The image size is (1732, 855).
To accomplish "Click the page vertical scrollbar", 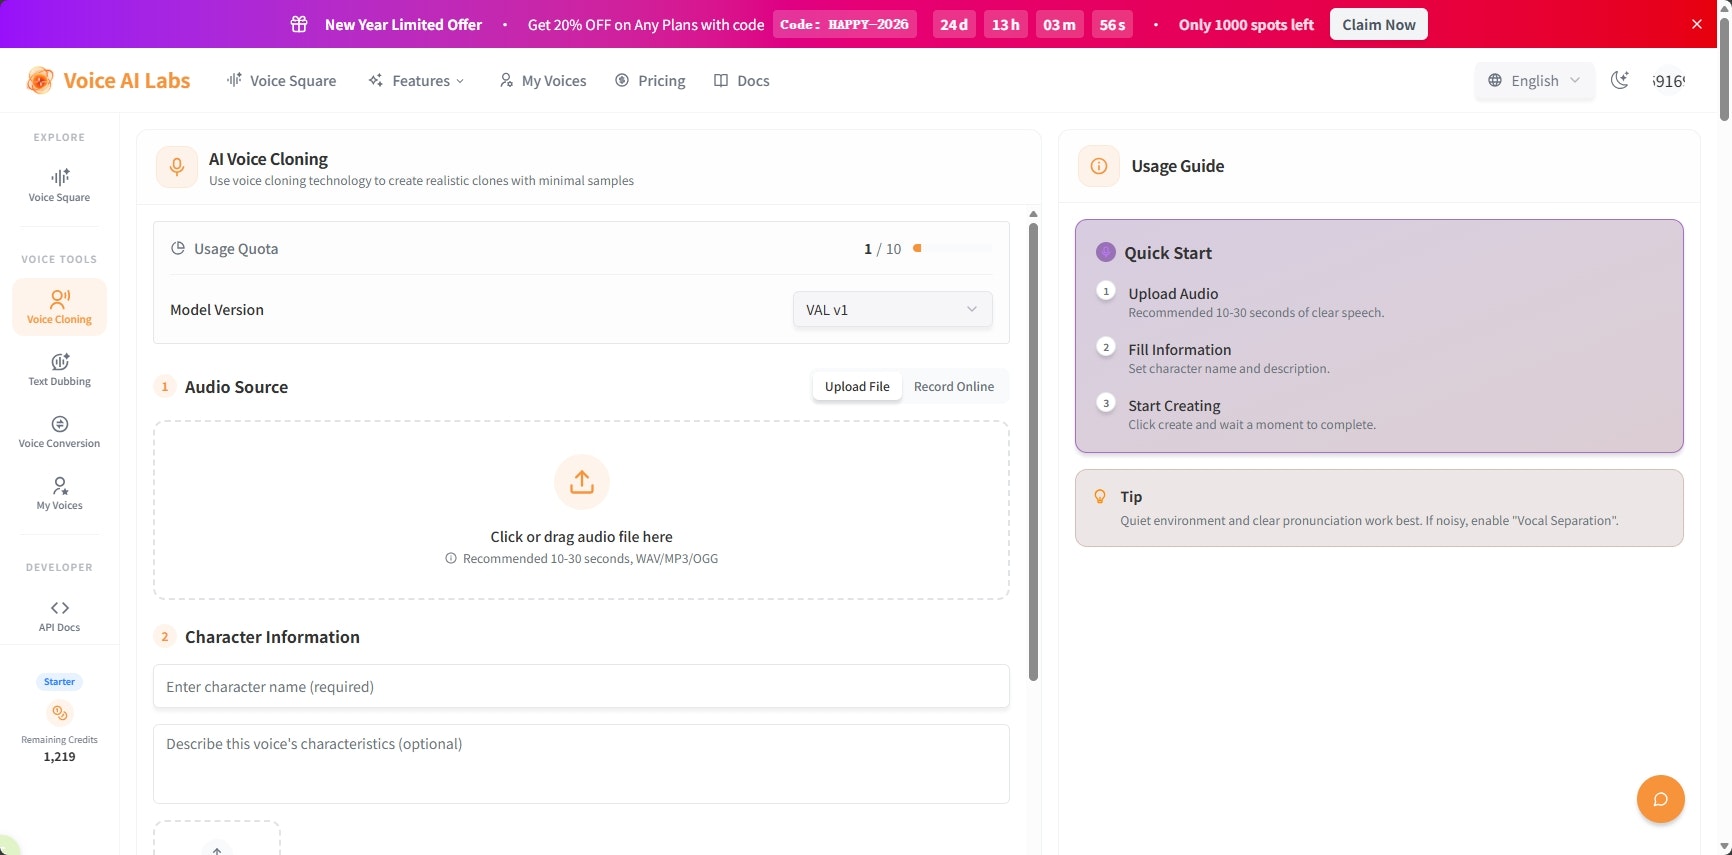I will point(1724,68).
